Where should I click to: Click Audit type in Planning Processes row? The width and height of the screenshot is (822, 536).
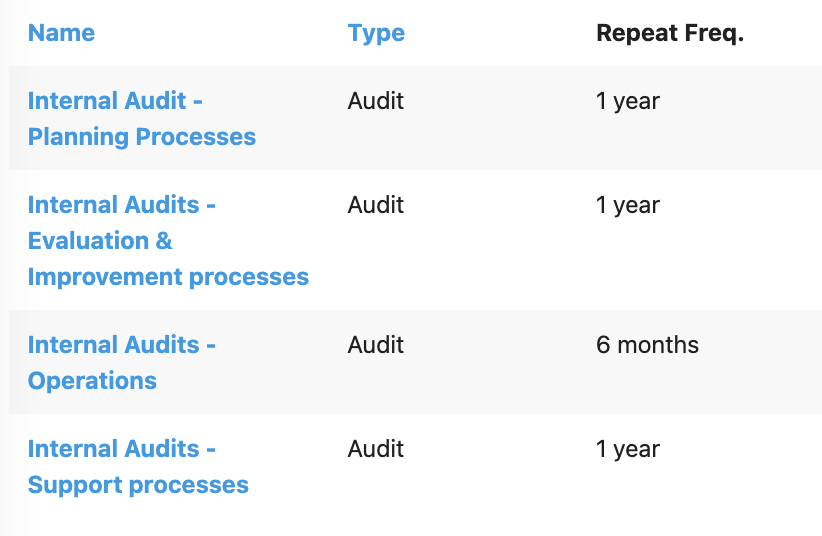pyautogui.click(x=375, y=101)
